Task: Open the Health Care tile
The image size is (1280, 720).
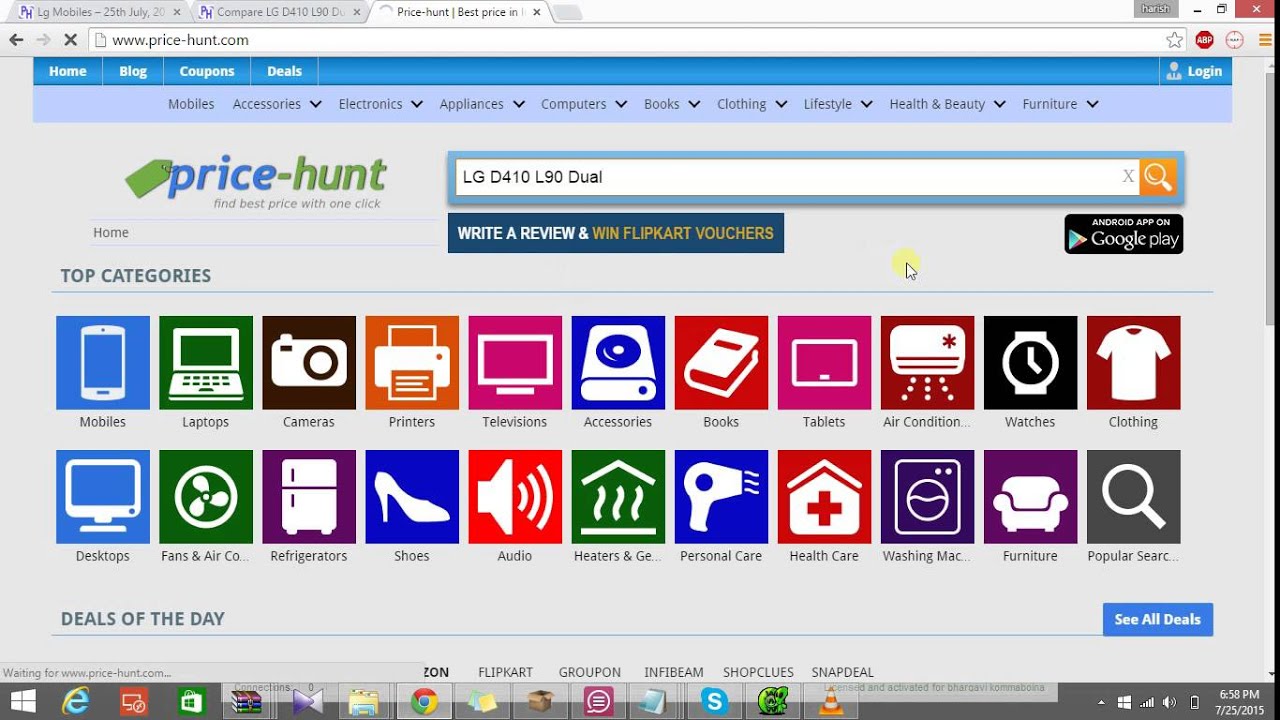Action: (x=824, y=497)
